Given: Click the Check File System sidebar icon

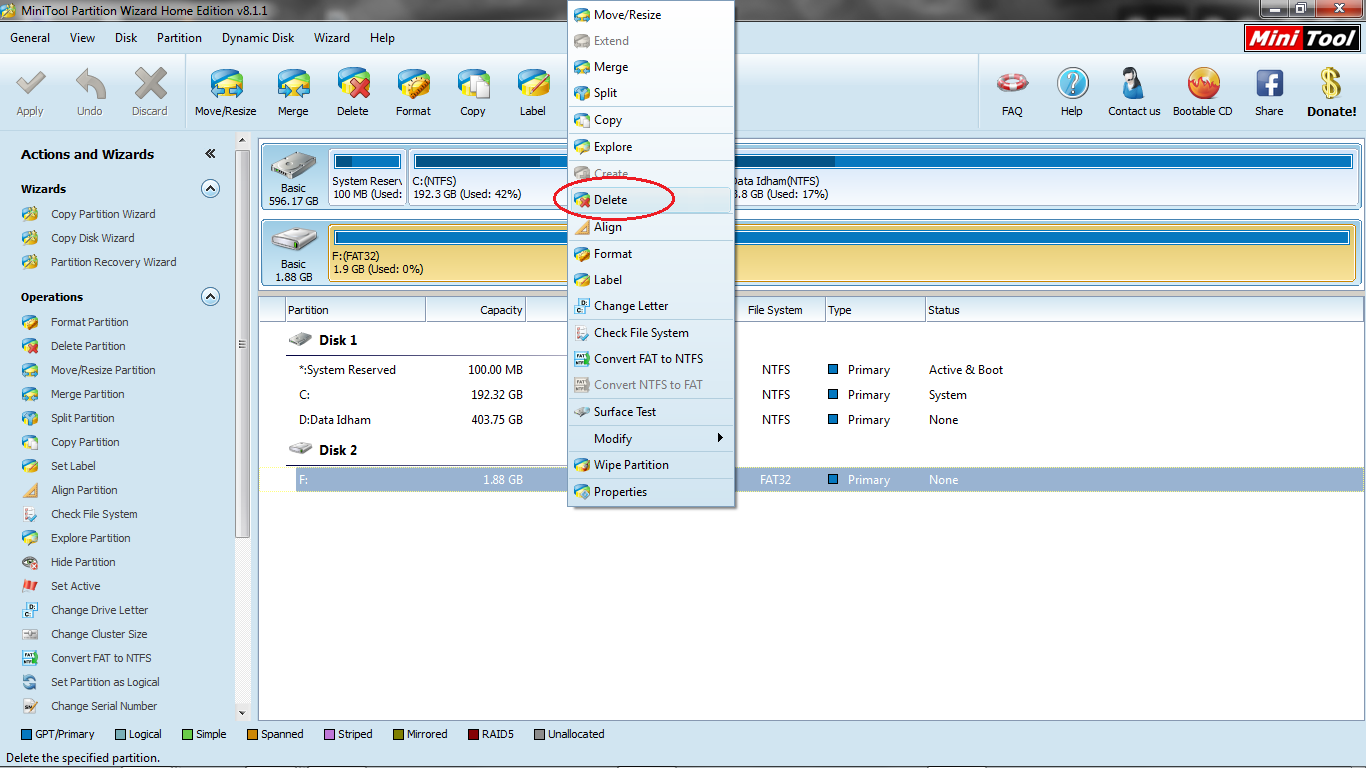Looking at the screenshot, I should pyautogui.click(x=30, y=514).
